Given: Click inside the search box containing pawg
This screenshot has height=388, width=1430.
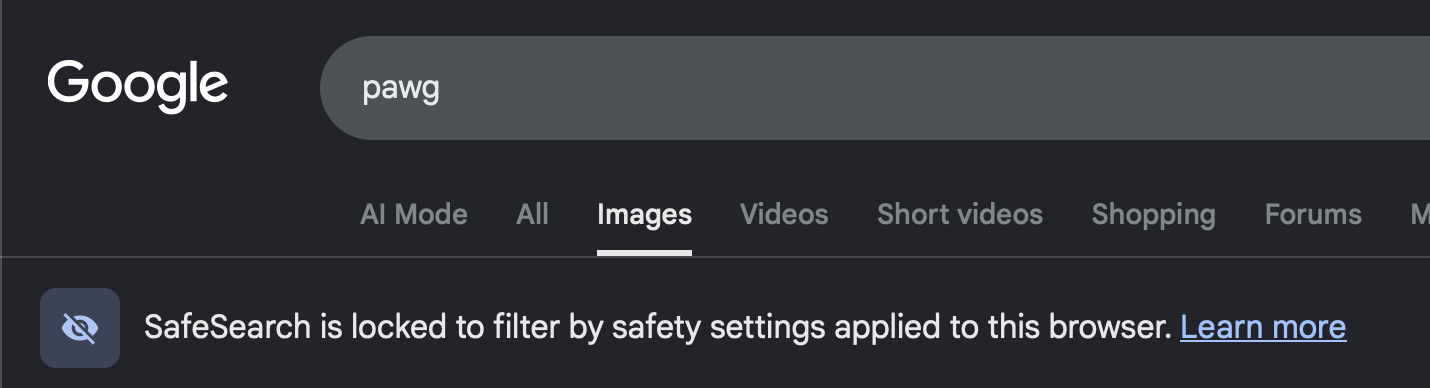Looking at the screenshot, I should pos(875,88).
